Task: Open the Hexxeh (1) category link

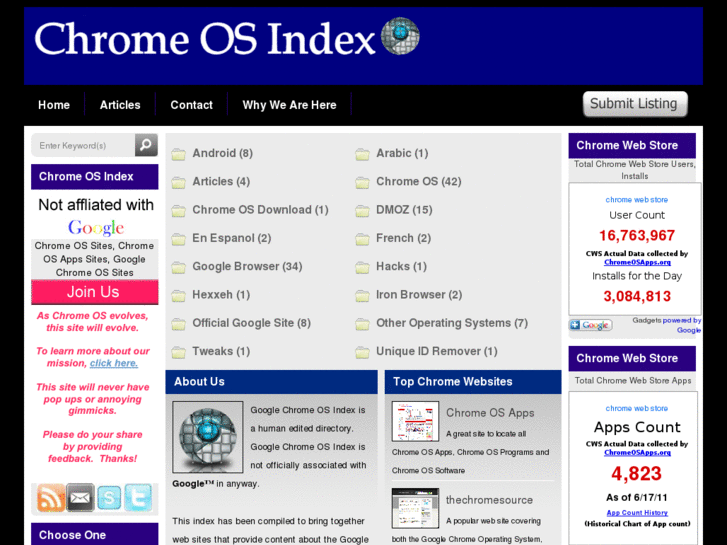Action: click(x=221, y=295)
